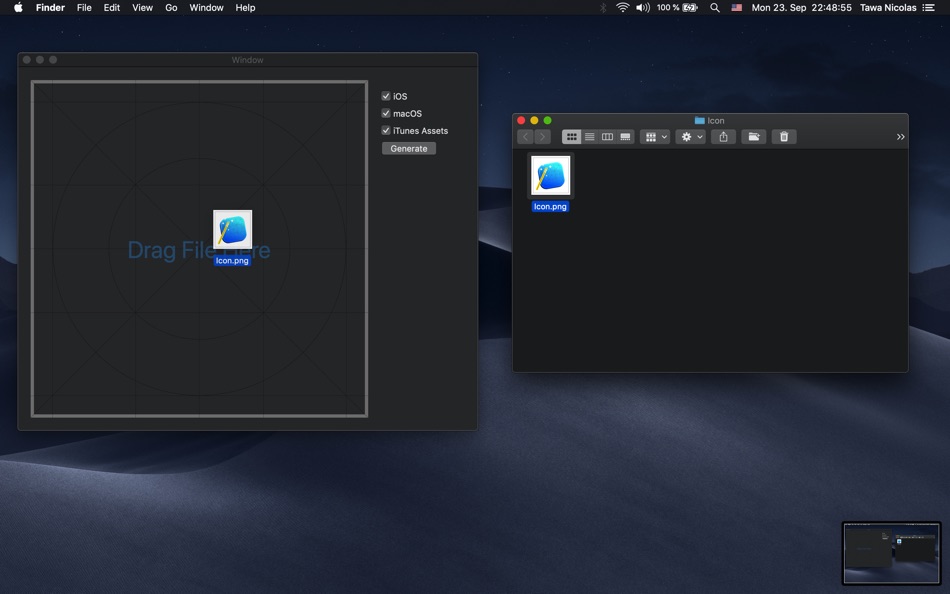950x594 pixels.
Task: Open the Finder menu in menu bar
Action: tap(50, 7)
